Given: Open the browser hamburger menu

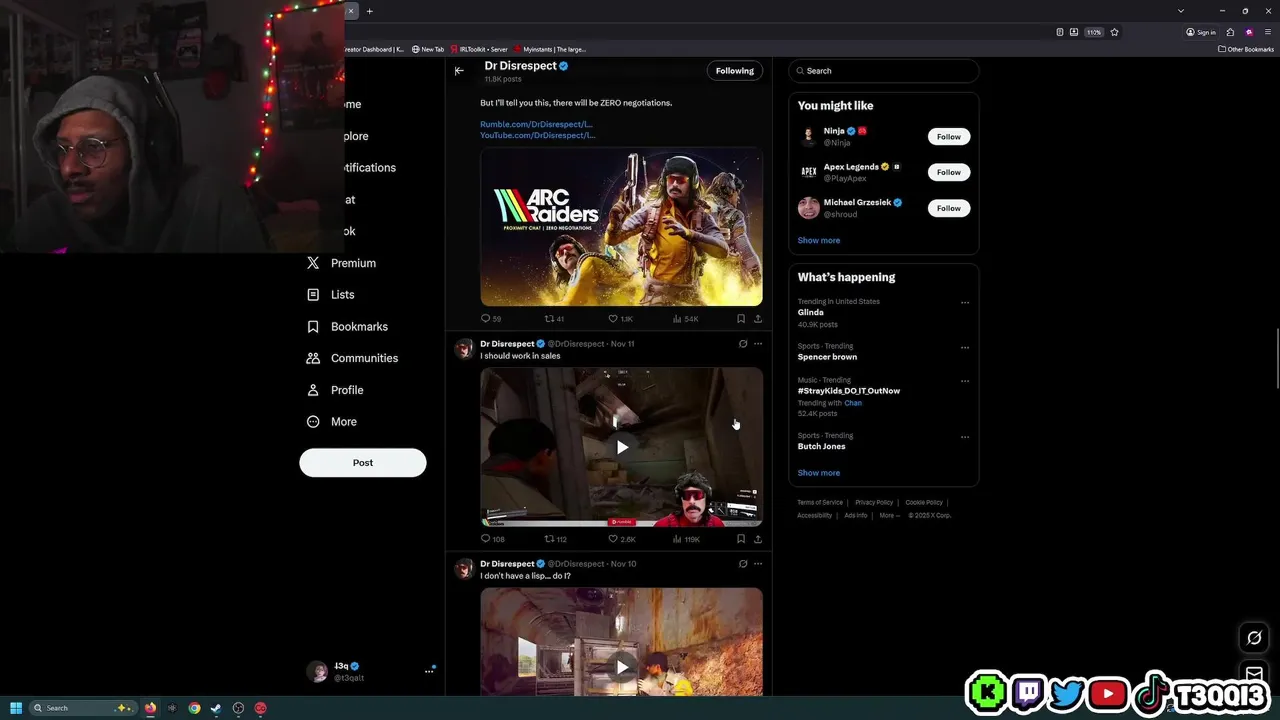Looking at the screenshot, I should pyautogui.click(x=1267, y=32).
